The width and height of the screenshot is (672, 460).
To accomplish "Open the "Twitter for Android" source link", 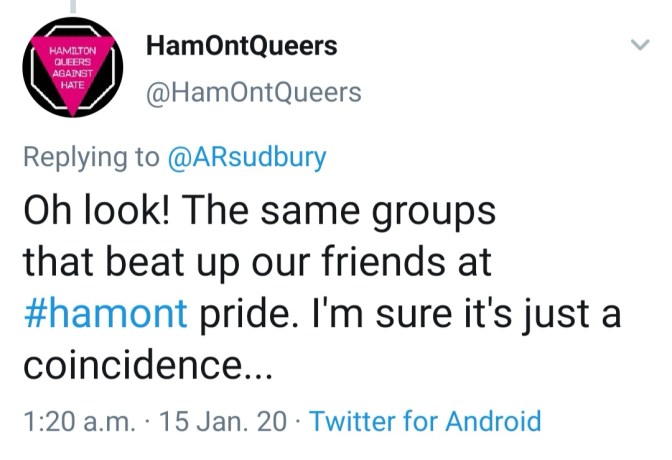I will [425, 421].
